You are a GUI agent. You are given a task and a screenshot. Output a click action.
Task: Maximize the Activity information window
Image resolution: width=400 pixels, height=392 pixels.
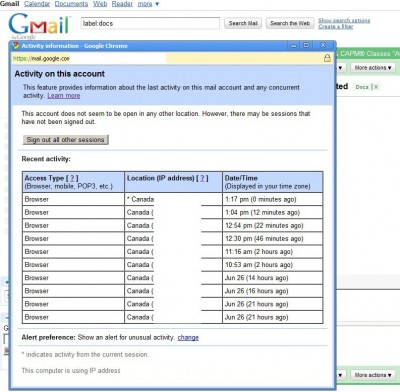306,45
